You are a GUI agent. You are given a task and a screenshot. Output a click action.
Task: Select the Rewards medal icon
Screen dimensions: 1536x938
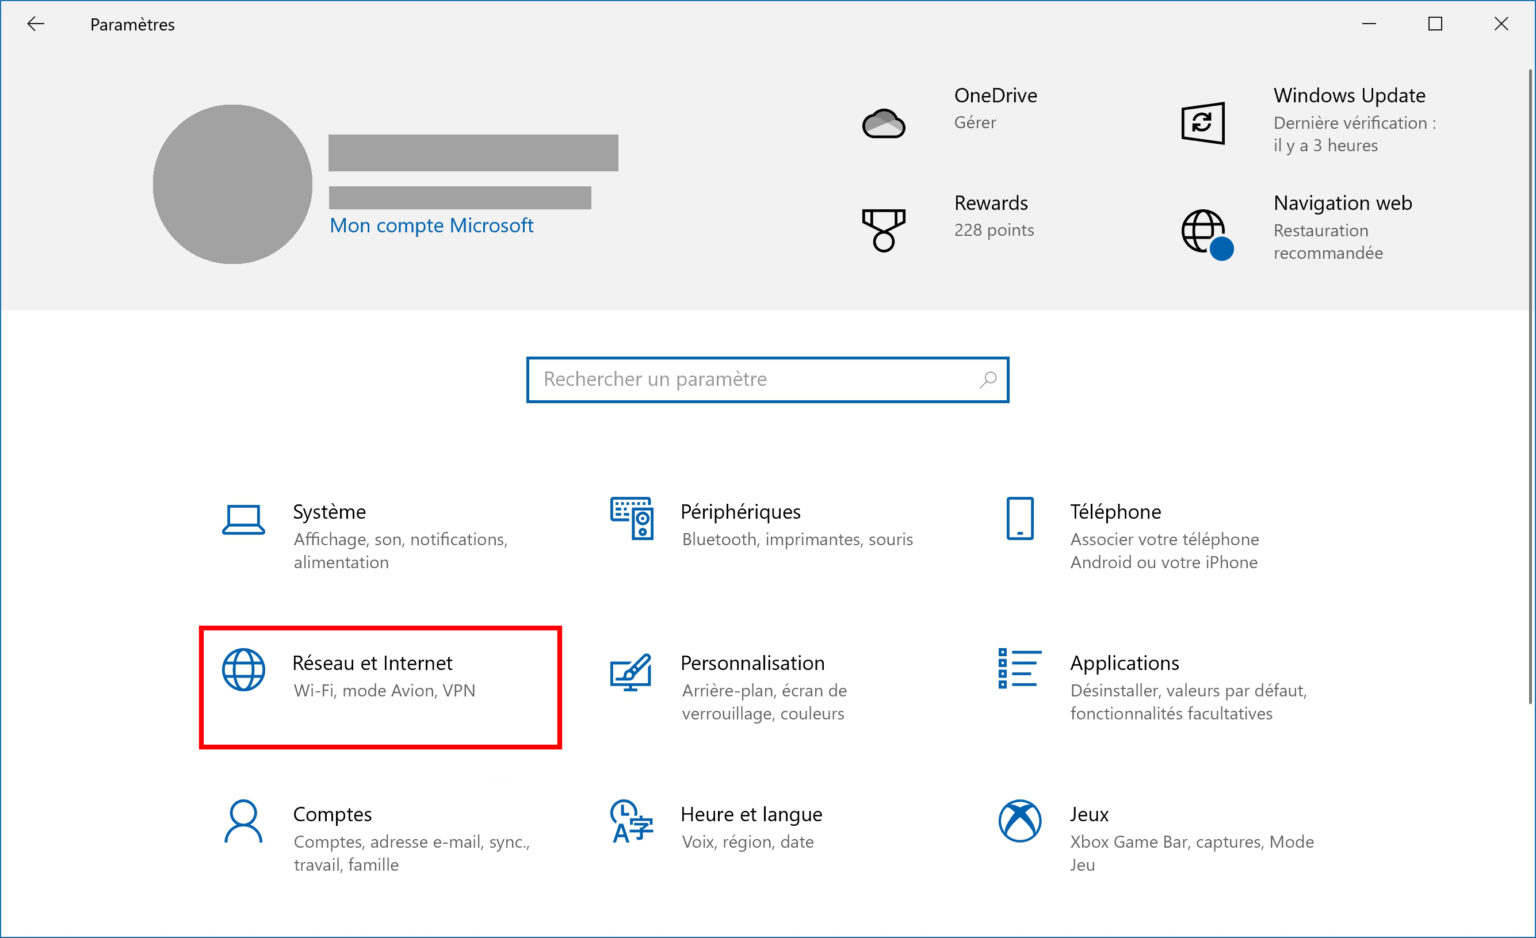[x=884, y=229]
